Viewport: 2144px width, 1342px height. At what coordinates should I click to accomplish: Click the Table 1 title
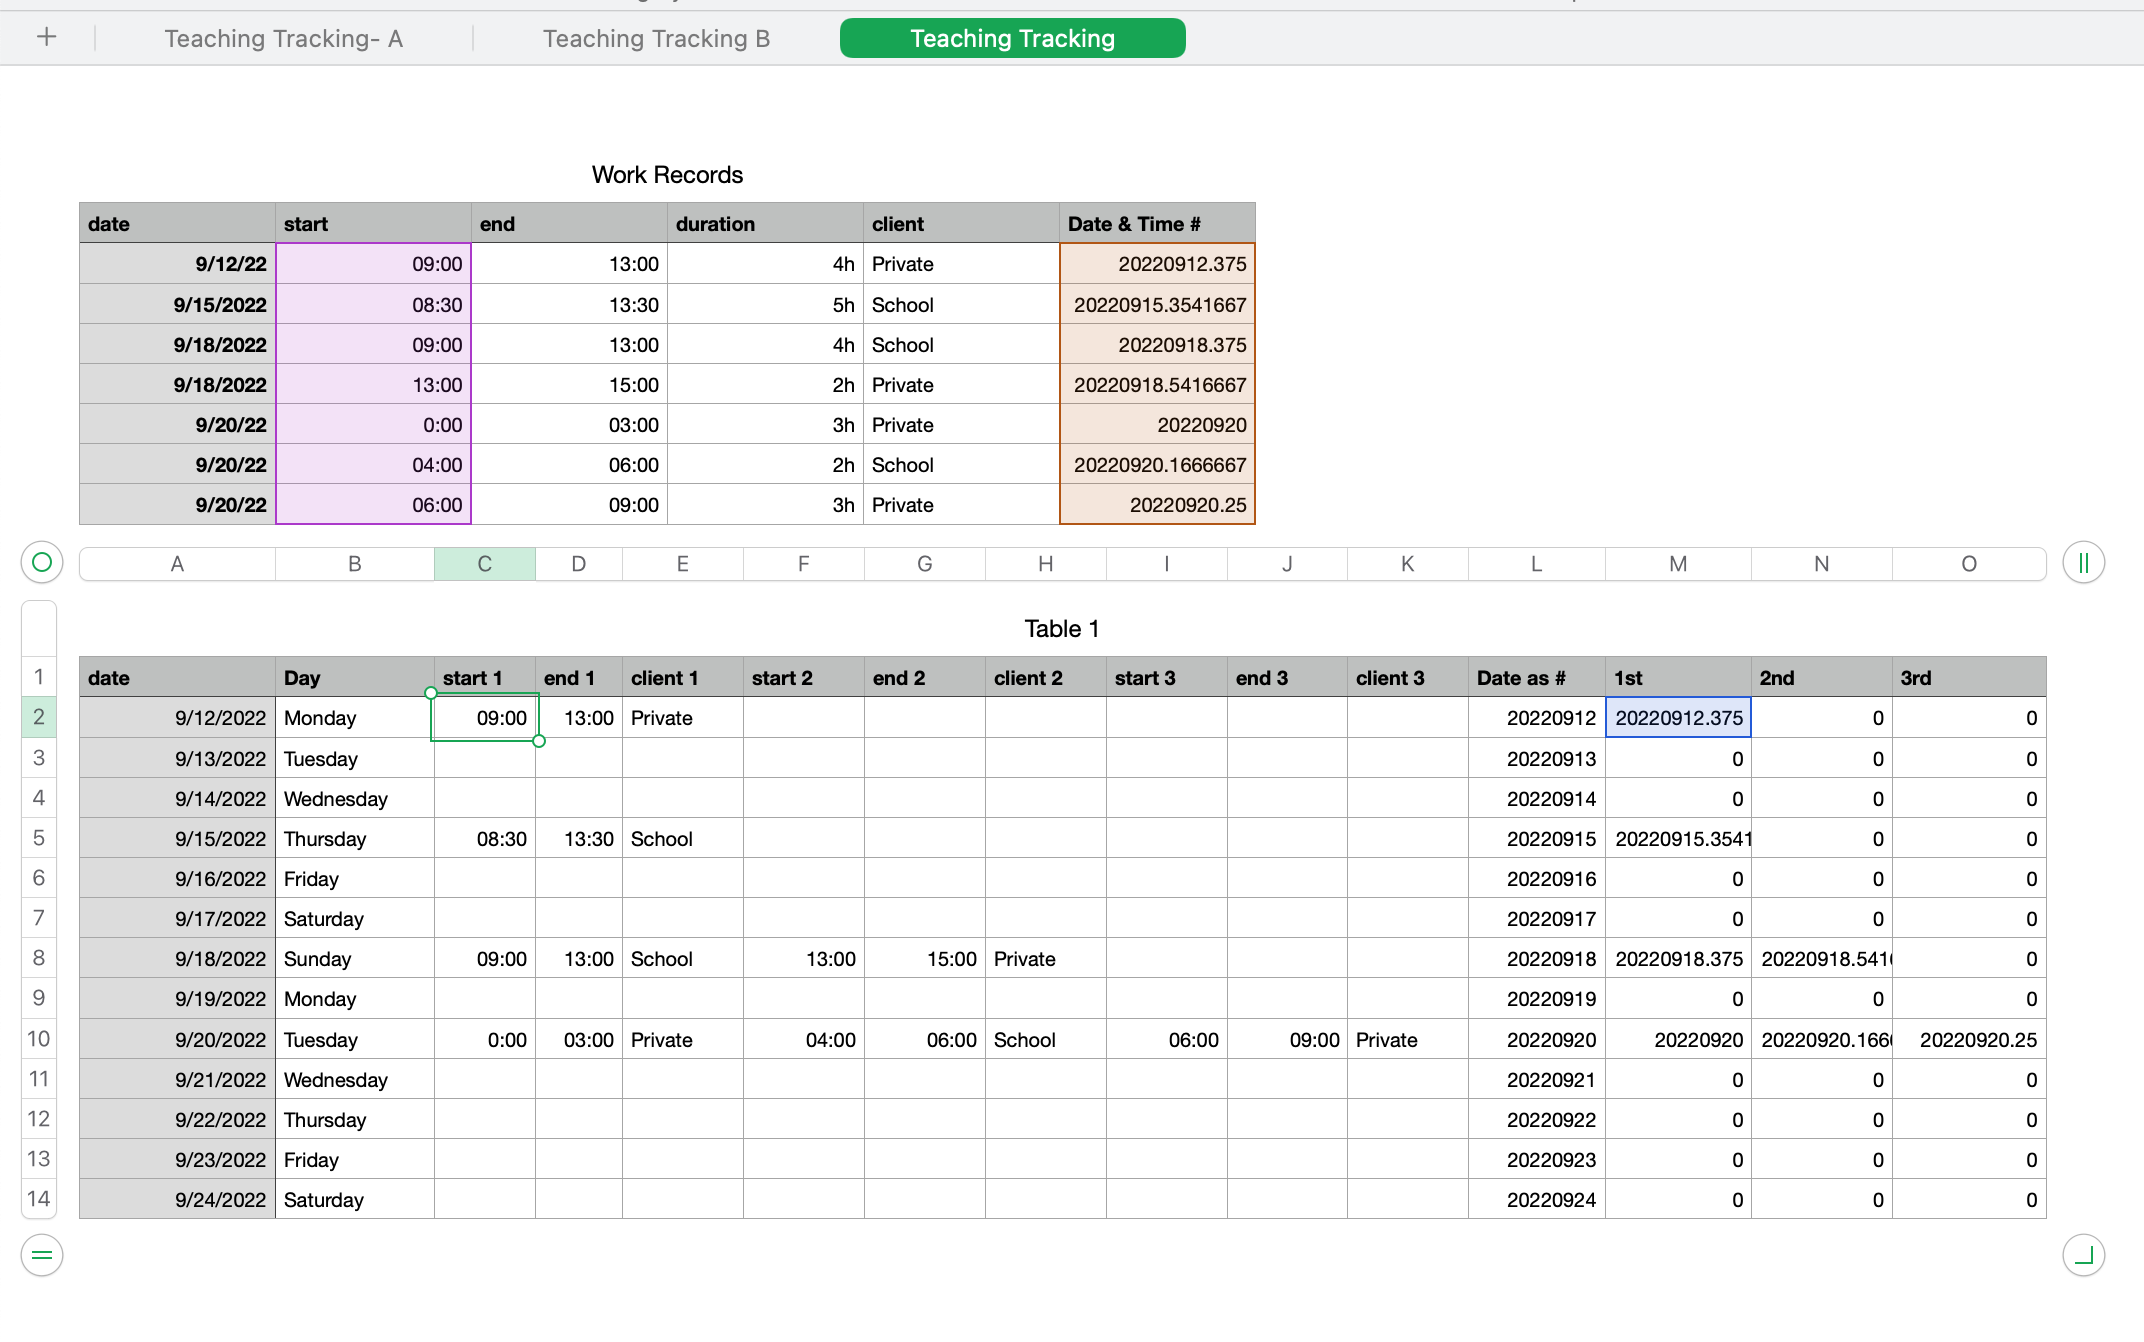tap(1061, 628)
